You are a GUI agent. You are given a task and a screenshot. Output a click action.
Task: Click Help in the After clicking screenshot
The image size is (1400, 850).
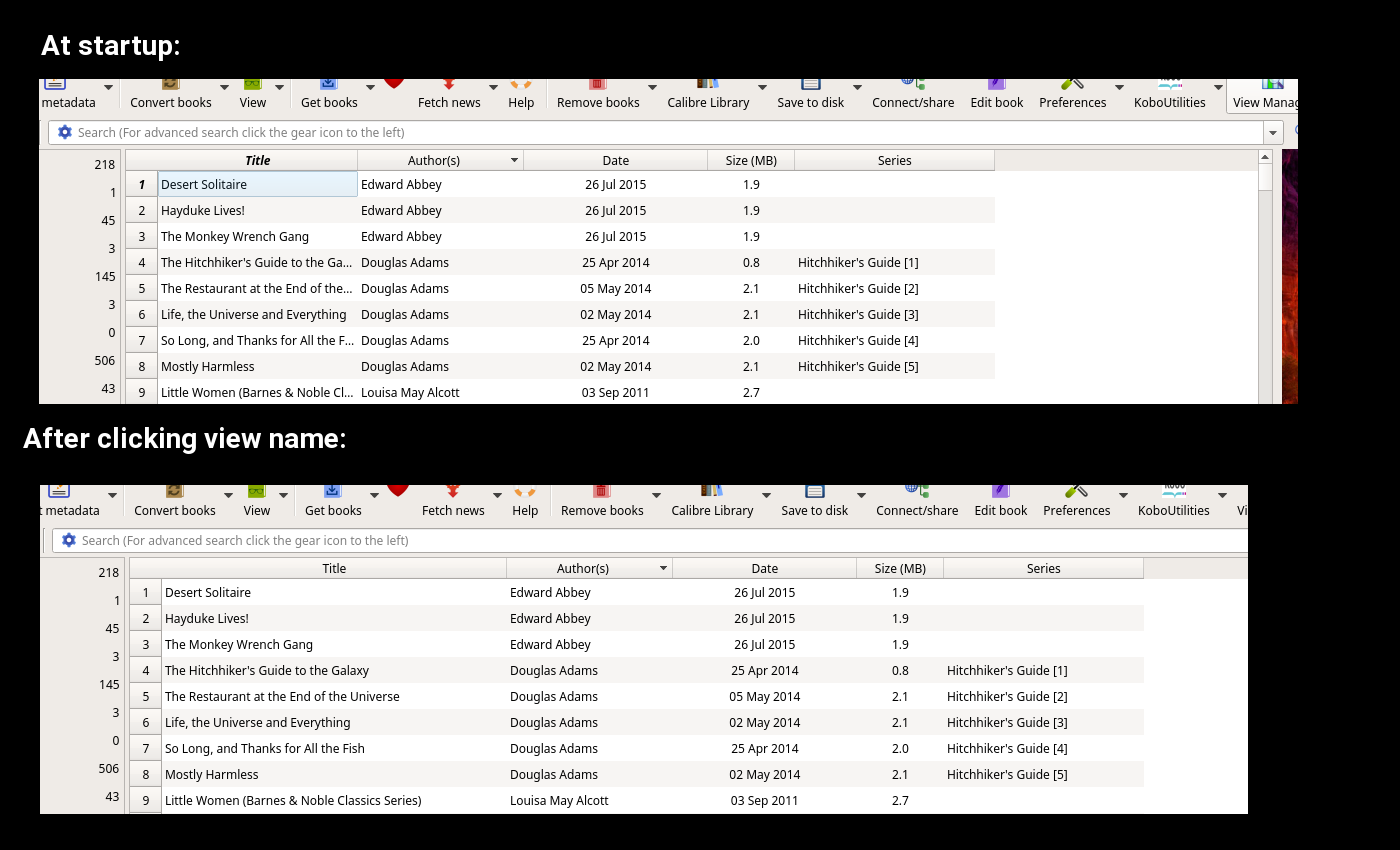pos(525,502)
